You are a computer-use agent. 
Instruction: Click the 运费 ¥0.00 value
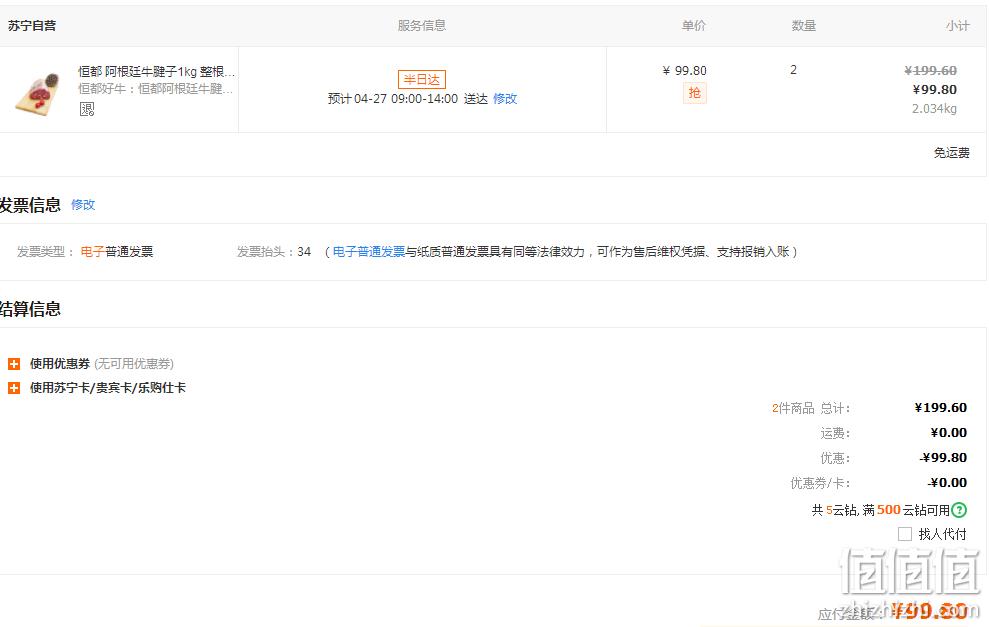pos(949,433)
